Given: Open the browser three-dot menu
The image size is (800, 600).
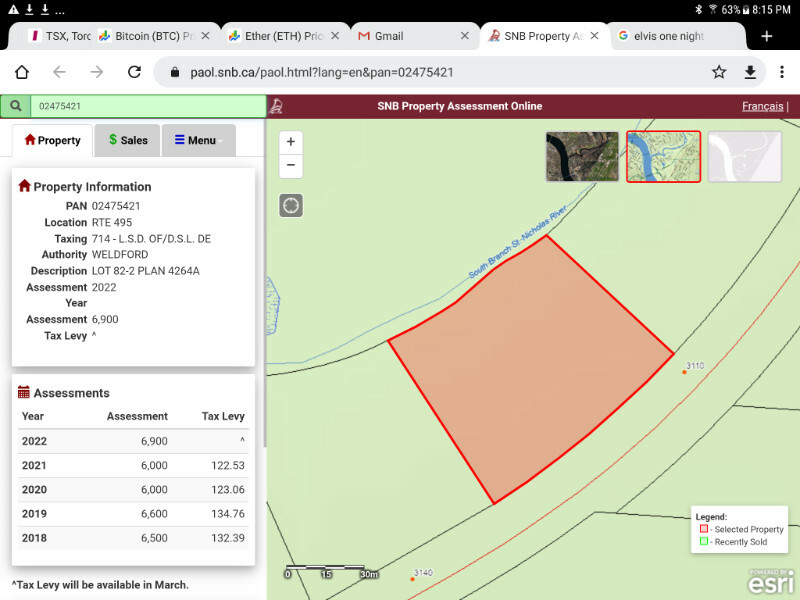Looking at the screenshot, I should tap(782, 72).
